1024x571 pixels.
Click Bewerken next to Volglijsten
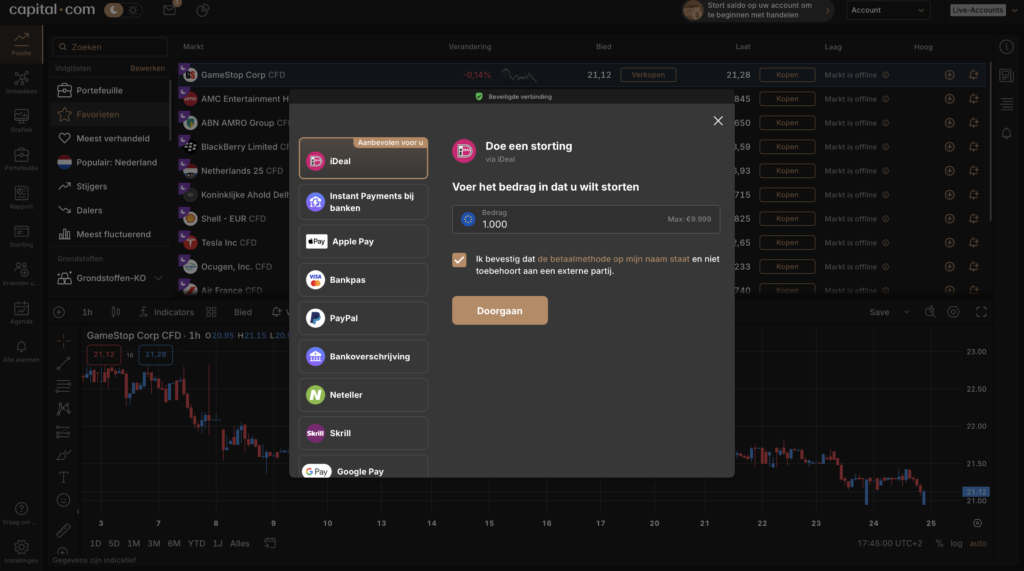(148, 68)
